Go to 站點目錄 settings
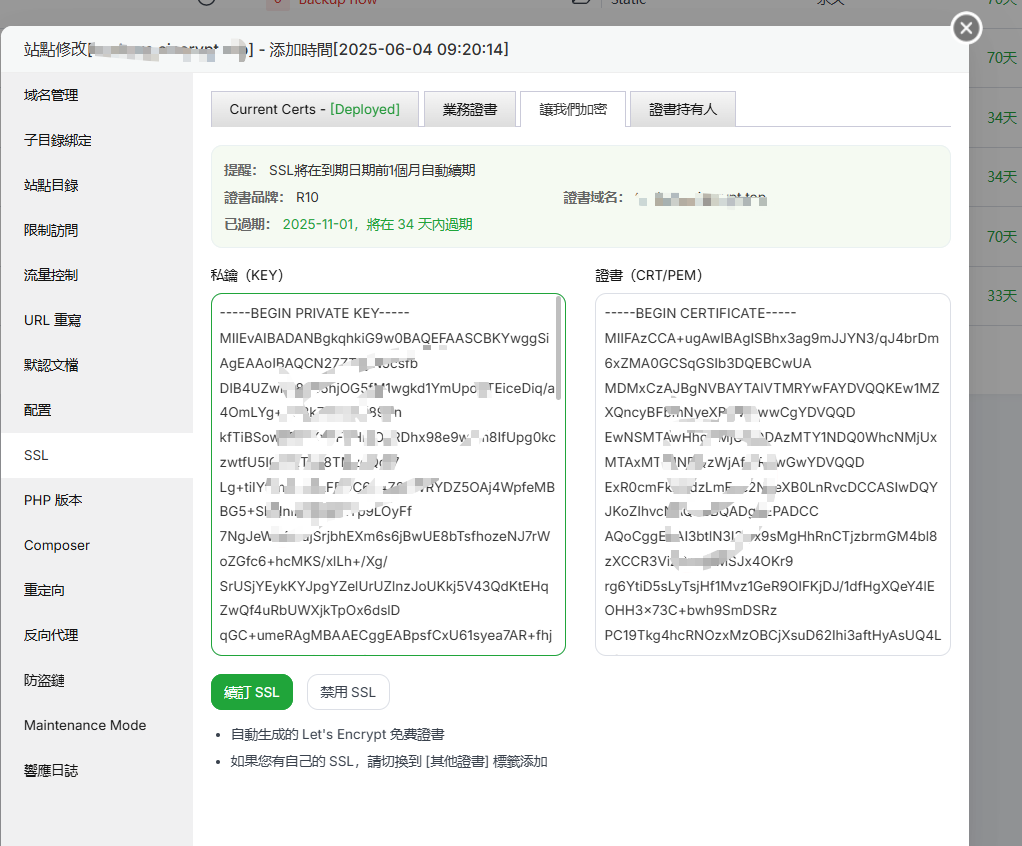 tap(51, 186)
